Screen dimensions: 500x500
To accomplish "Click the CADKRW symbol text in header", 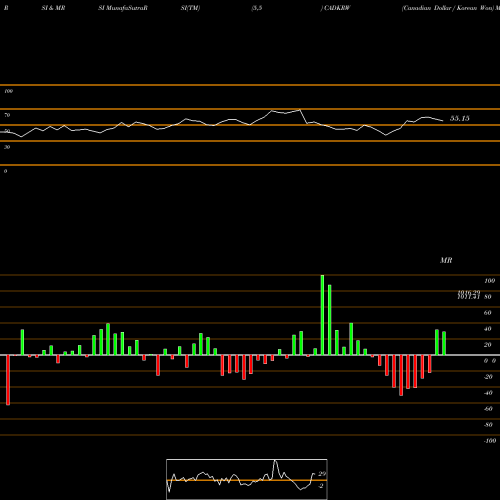I will (337, 8).
